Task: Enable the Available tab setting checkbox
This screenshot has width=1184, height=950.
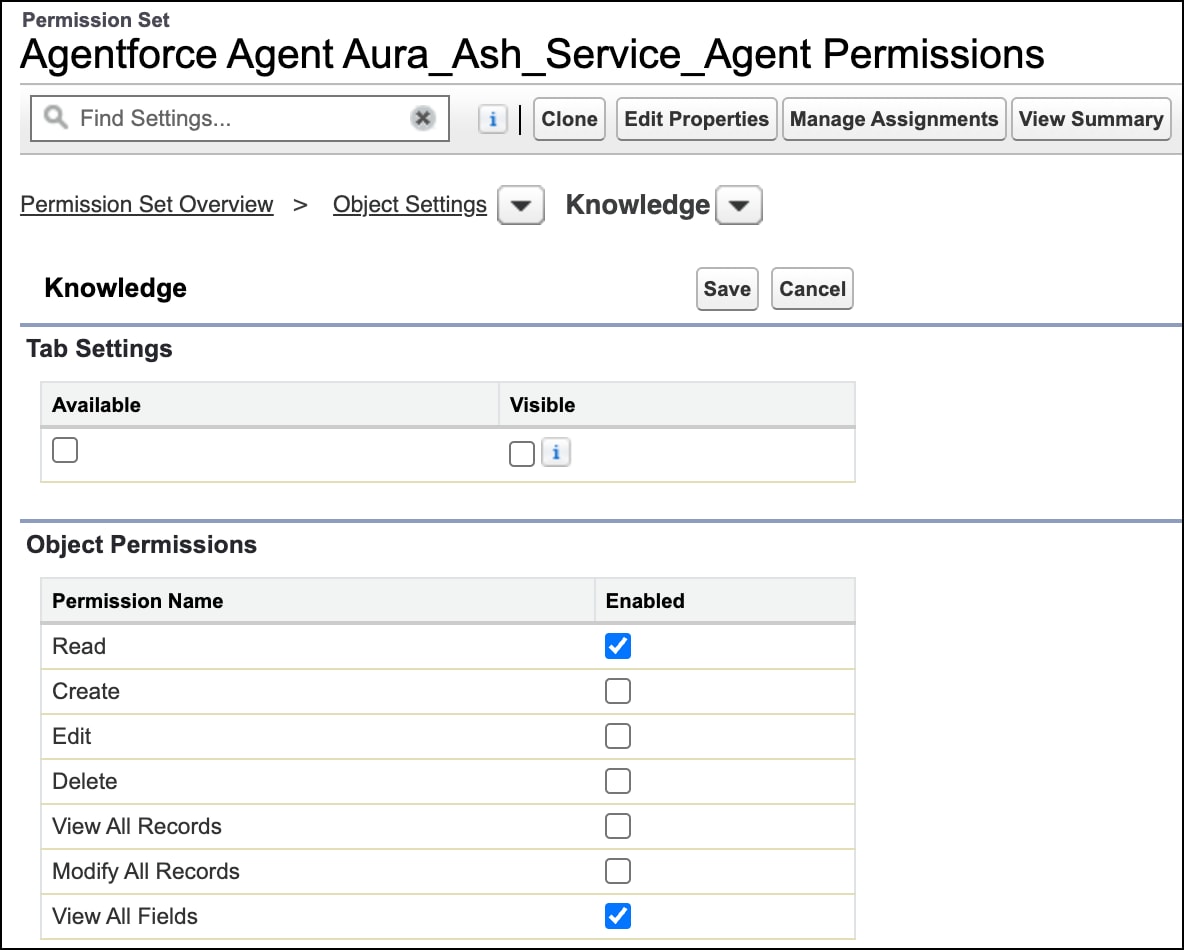Action: (x=65, y=451)
